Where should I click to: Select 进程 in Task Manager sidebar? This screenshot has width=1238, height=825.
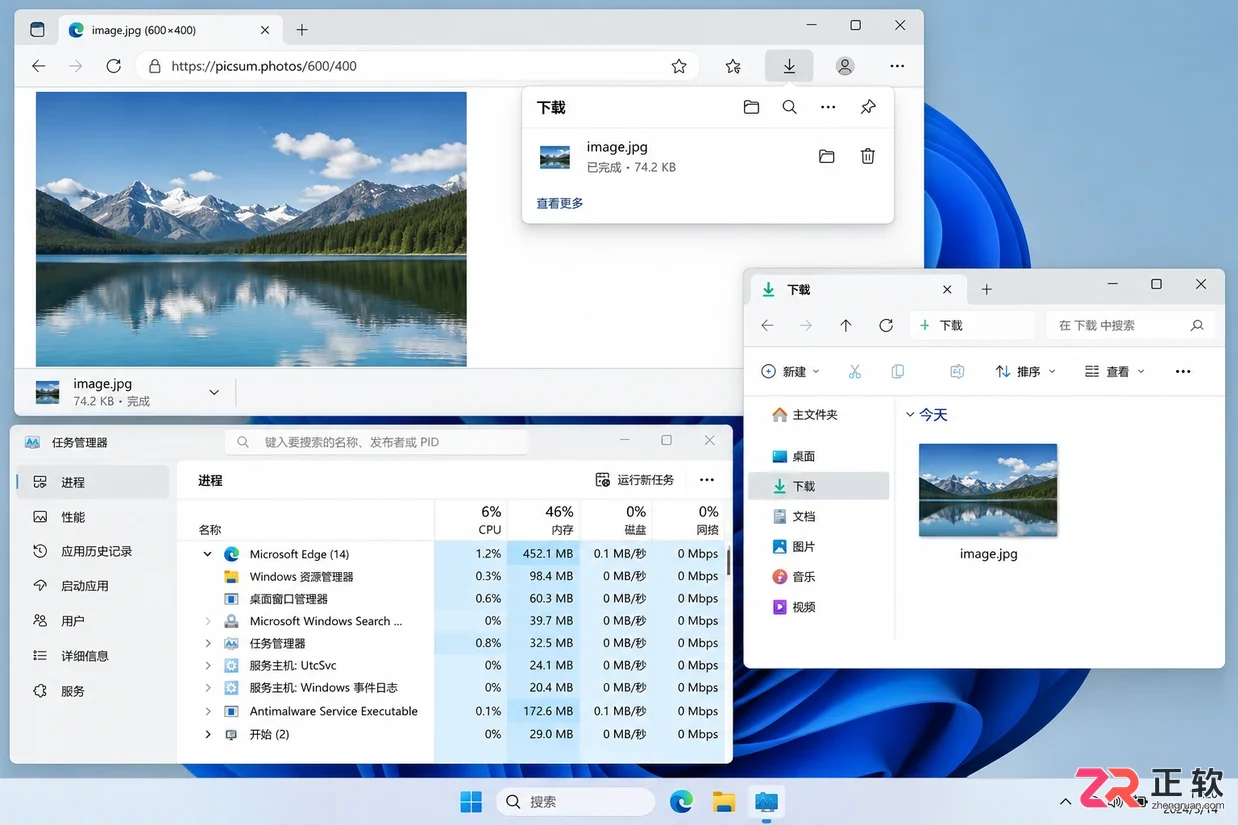click(x=93, y=482)
